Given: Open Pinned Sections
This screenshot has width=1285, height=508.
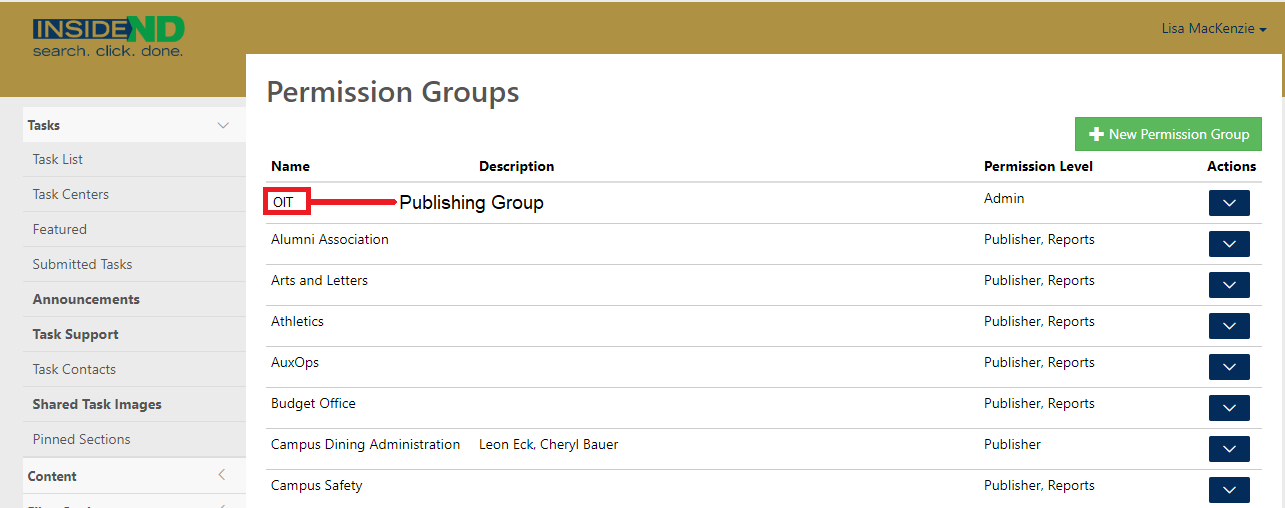Looking at the screenshot, I should (x=81, y=439).
